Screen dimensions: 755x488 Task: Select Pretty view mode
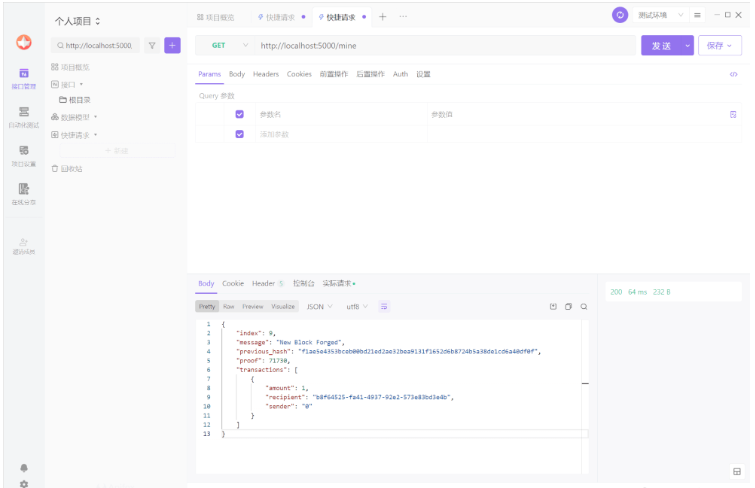click(207, 306)
